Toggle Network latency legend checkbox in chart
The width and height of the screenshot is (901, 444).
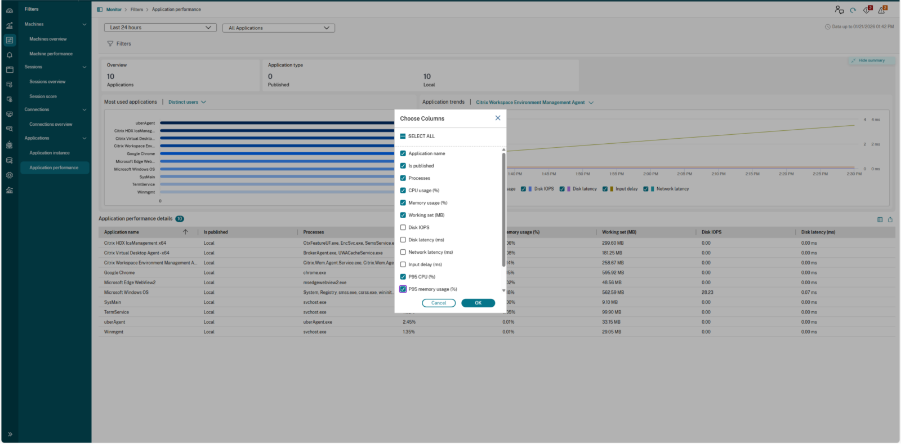coord(646,188)
